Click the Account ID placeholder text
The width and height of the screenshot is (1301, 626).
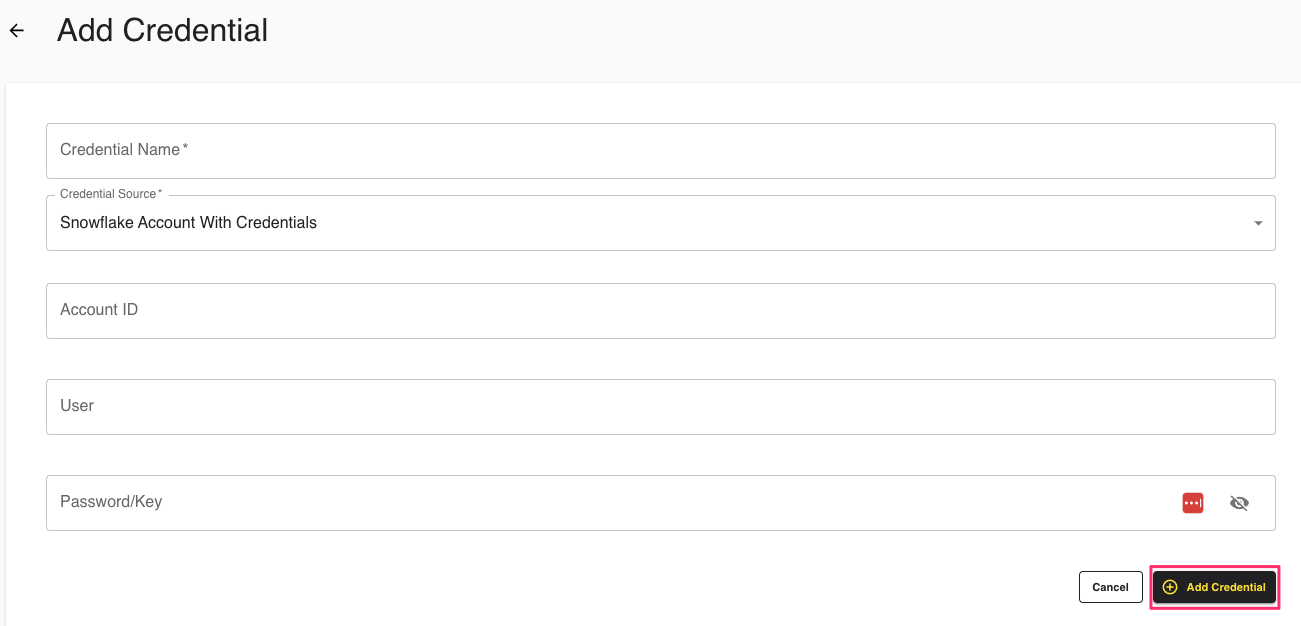(99, 310)
